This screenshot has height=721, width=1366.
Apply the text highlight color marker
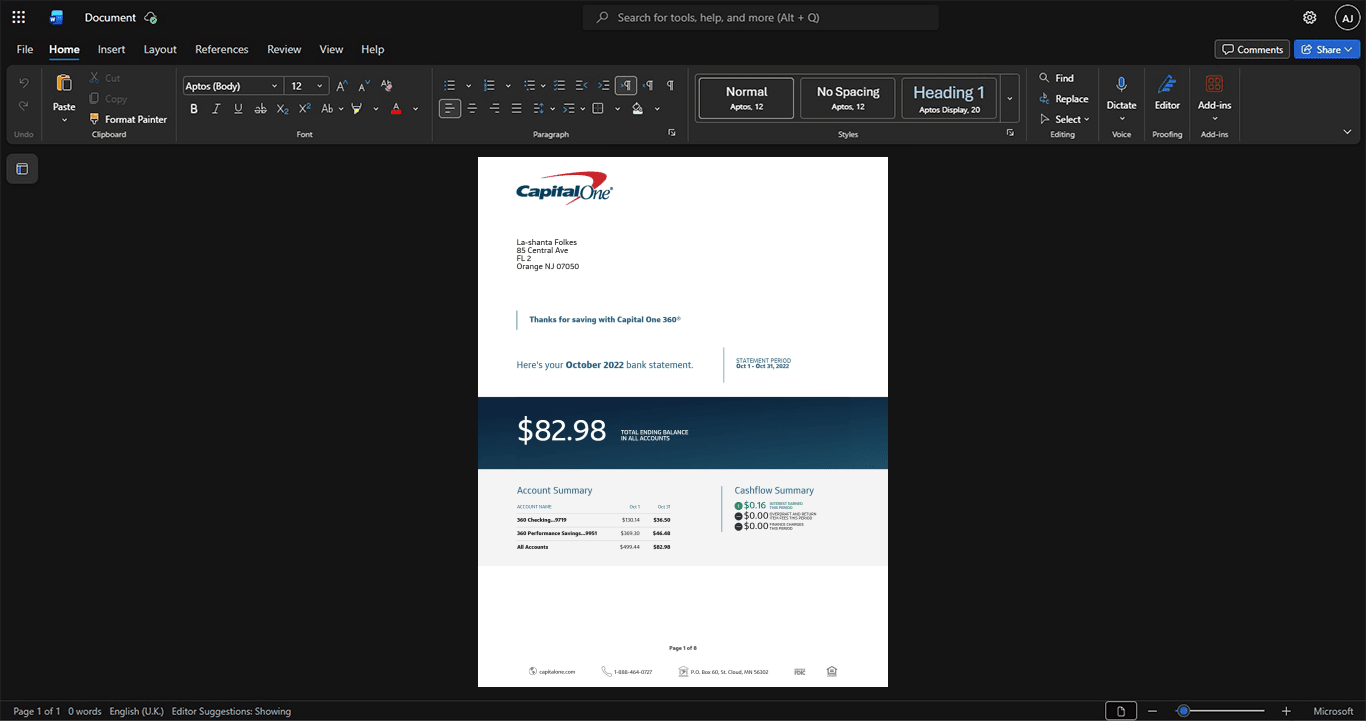(x=357, y=109)
